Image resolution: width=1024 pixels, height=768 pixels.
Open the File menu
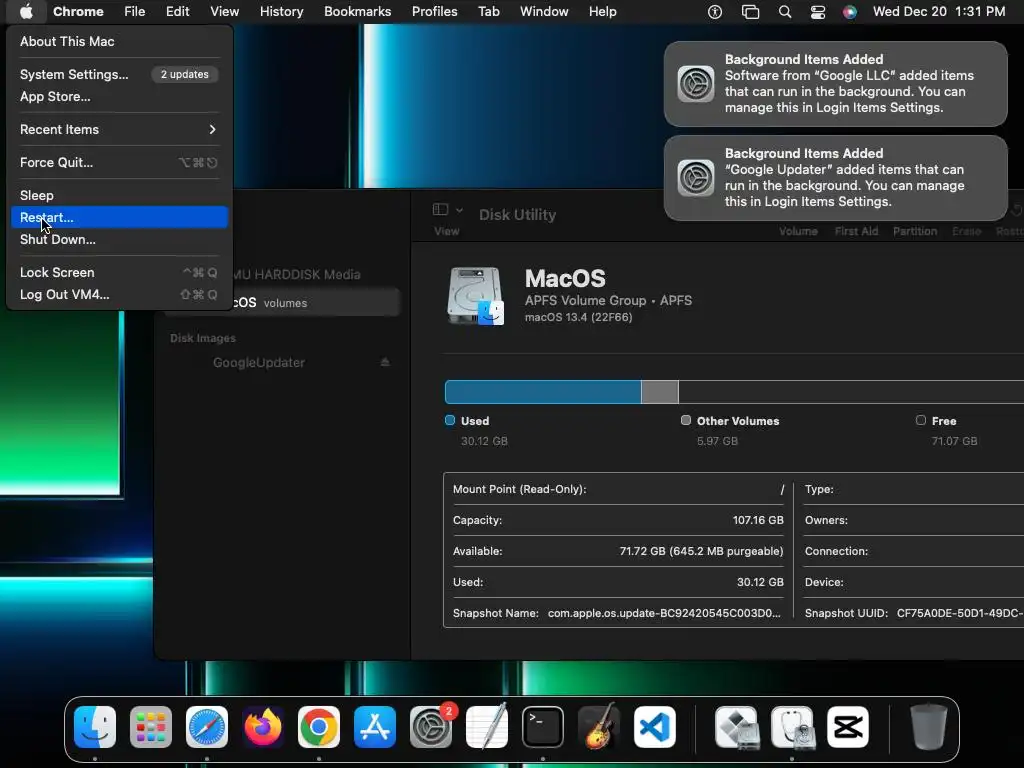[x=135, y=12]
